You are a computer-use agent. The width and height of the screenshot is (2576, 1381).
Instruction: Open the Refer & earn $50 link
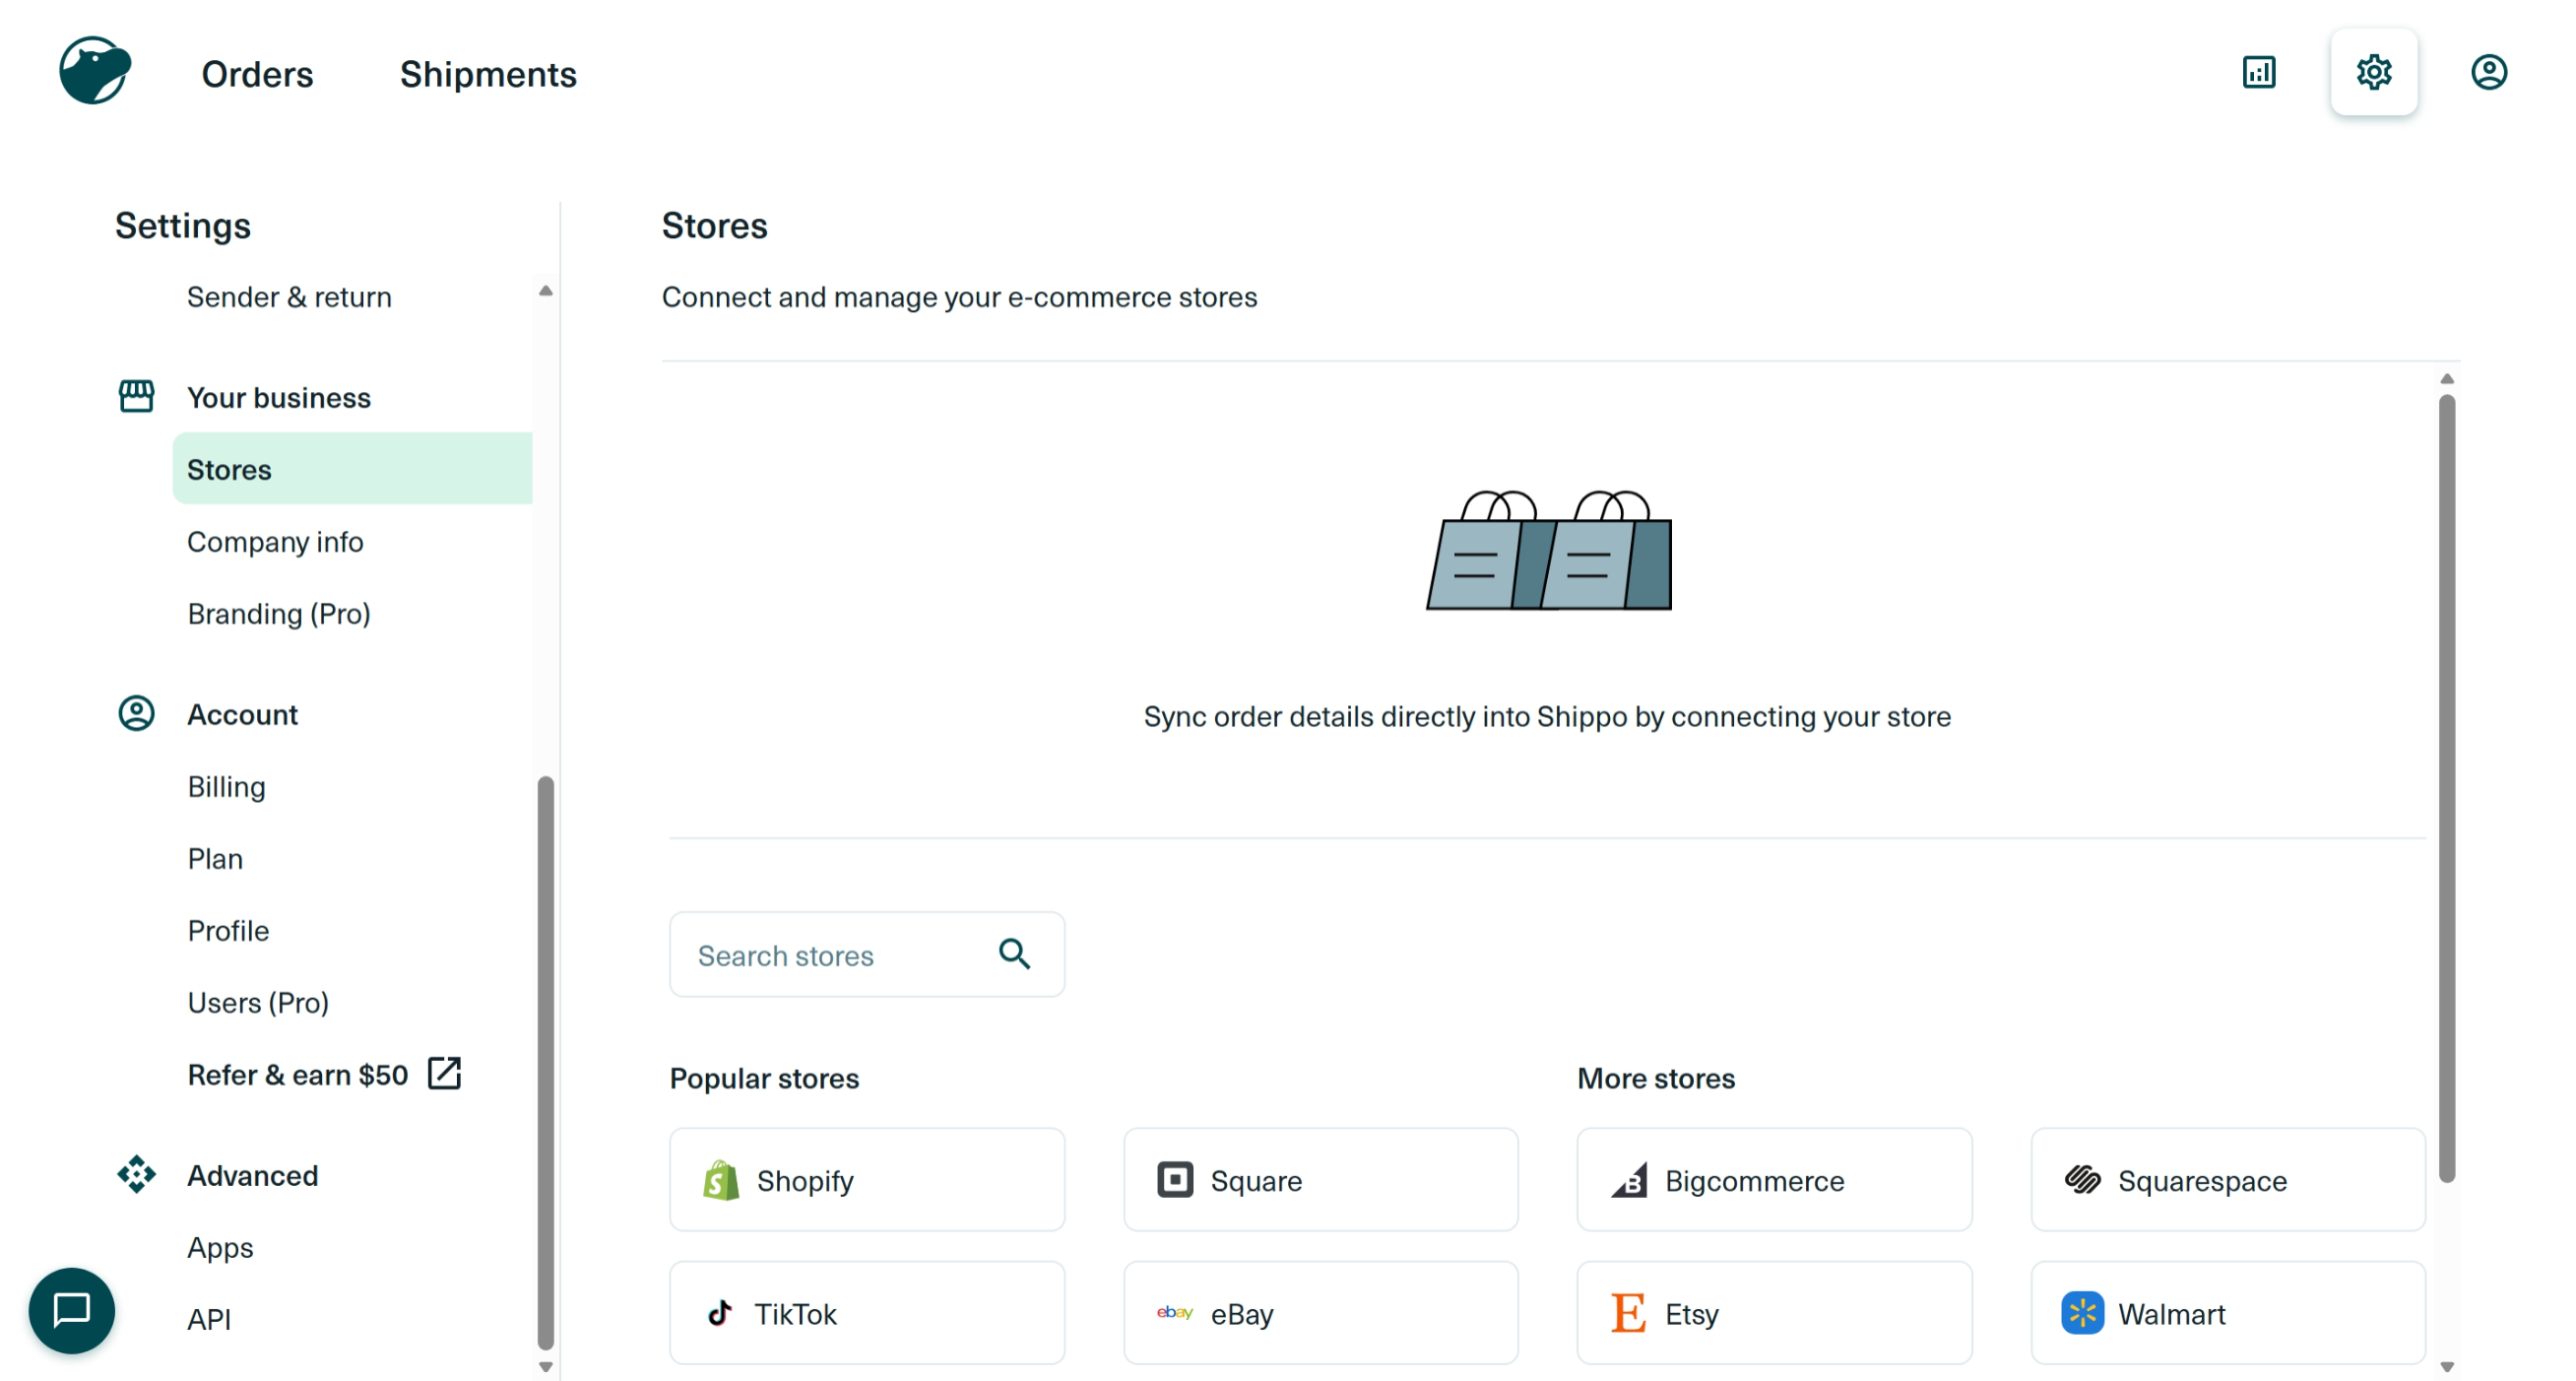click(x=298, y=1074)
